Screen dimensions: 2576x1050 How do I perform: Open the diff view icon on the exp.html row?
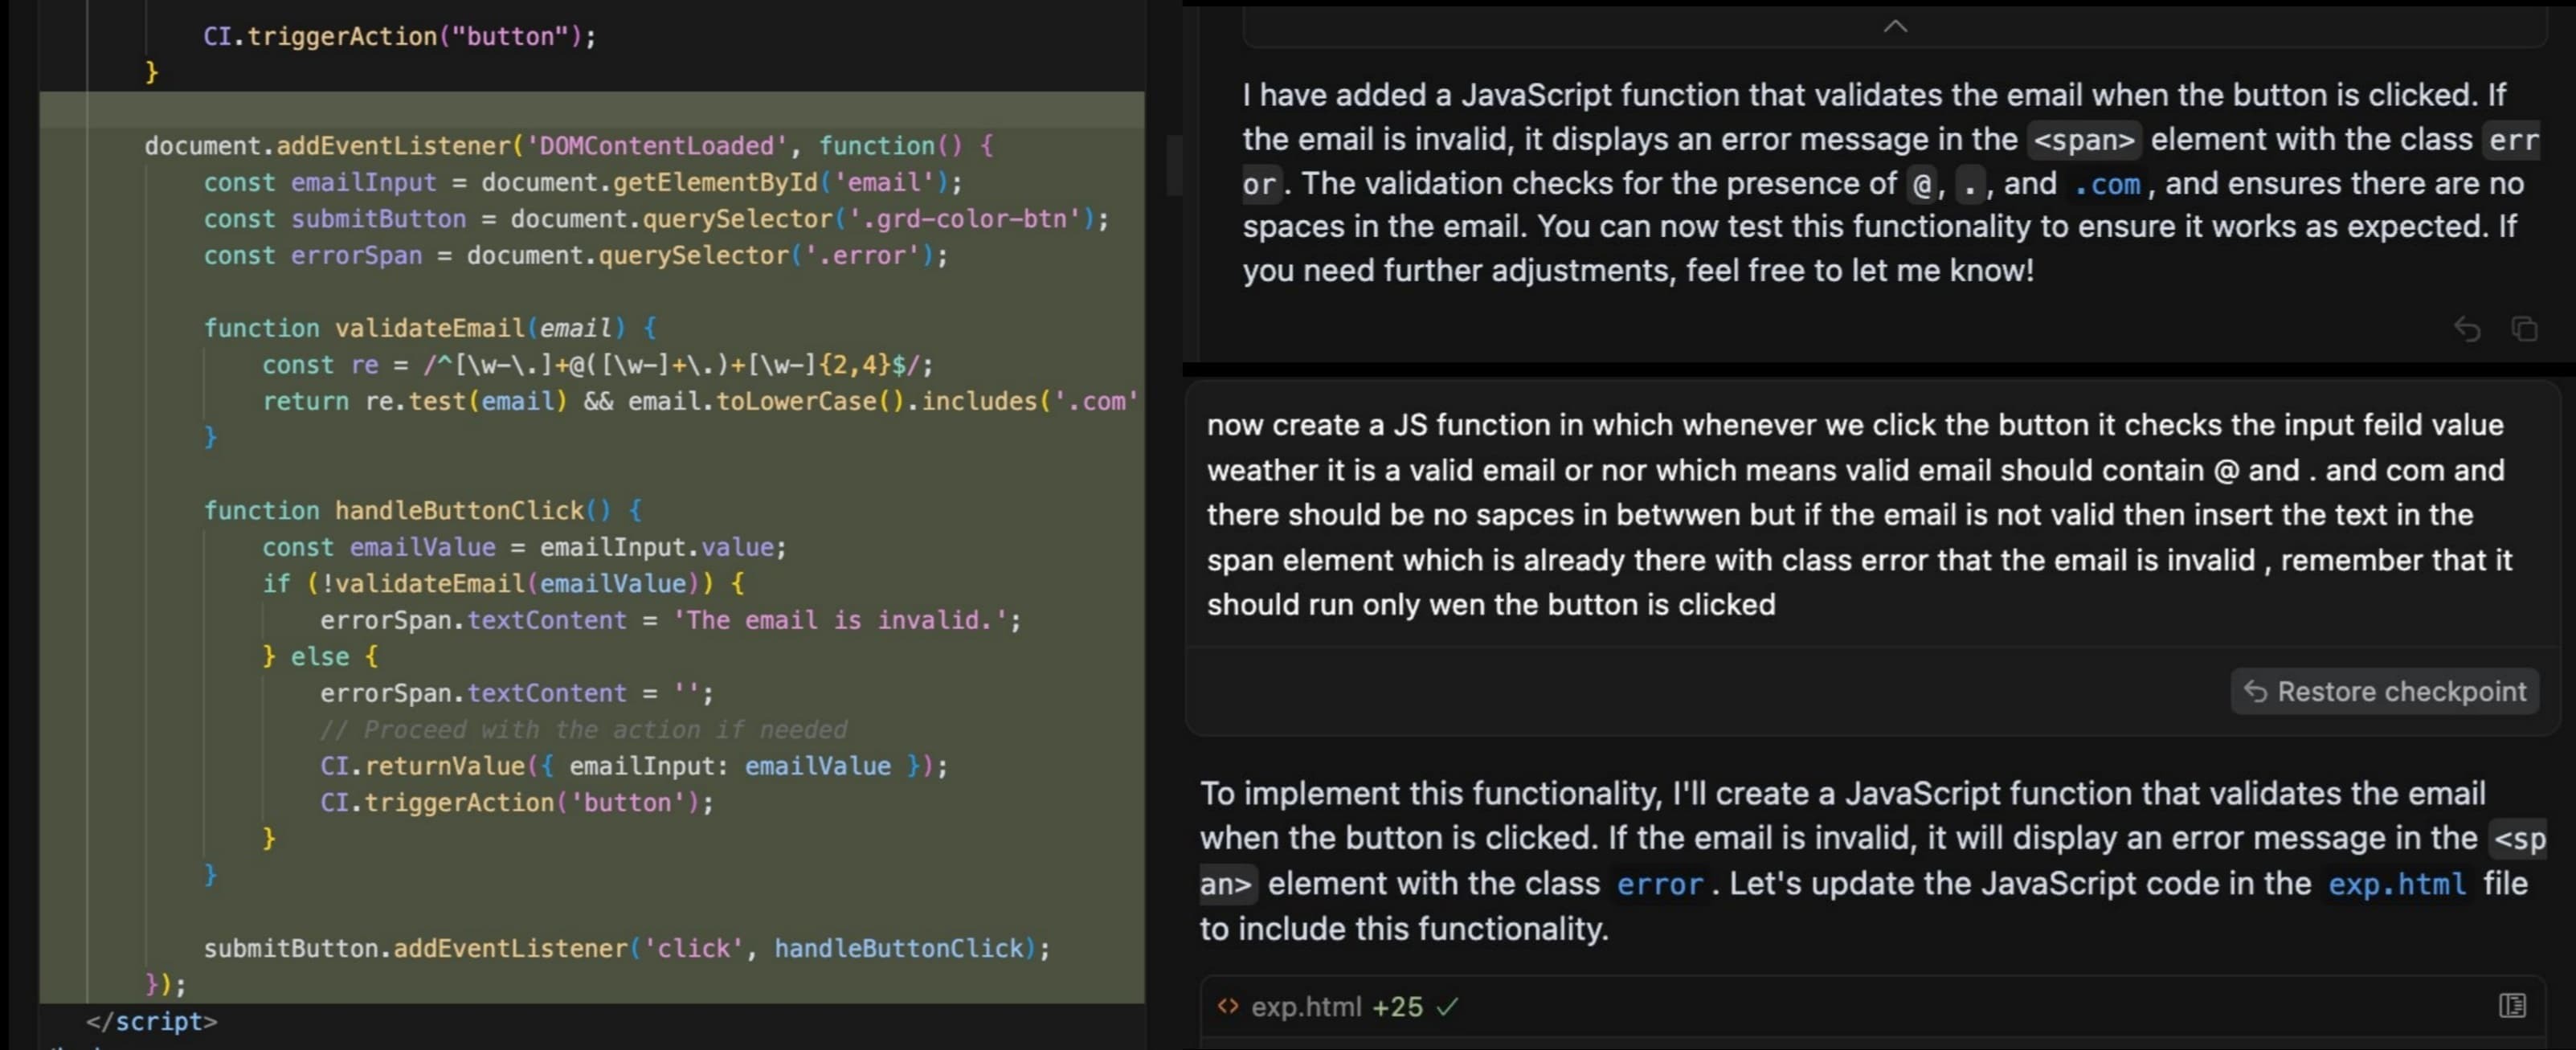2512,1006
